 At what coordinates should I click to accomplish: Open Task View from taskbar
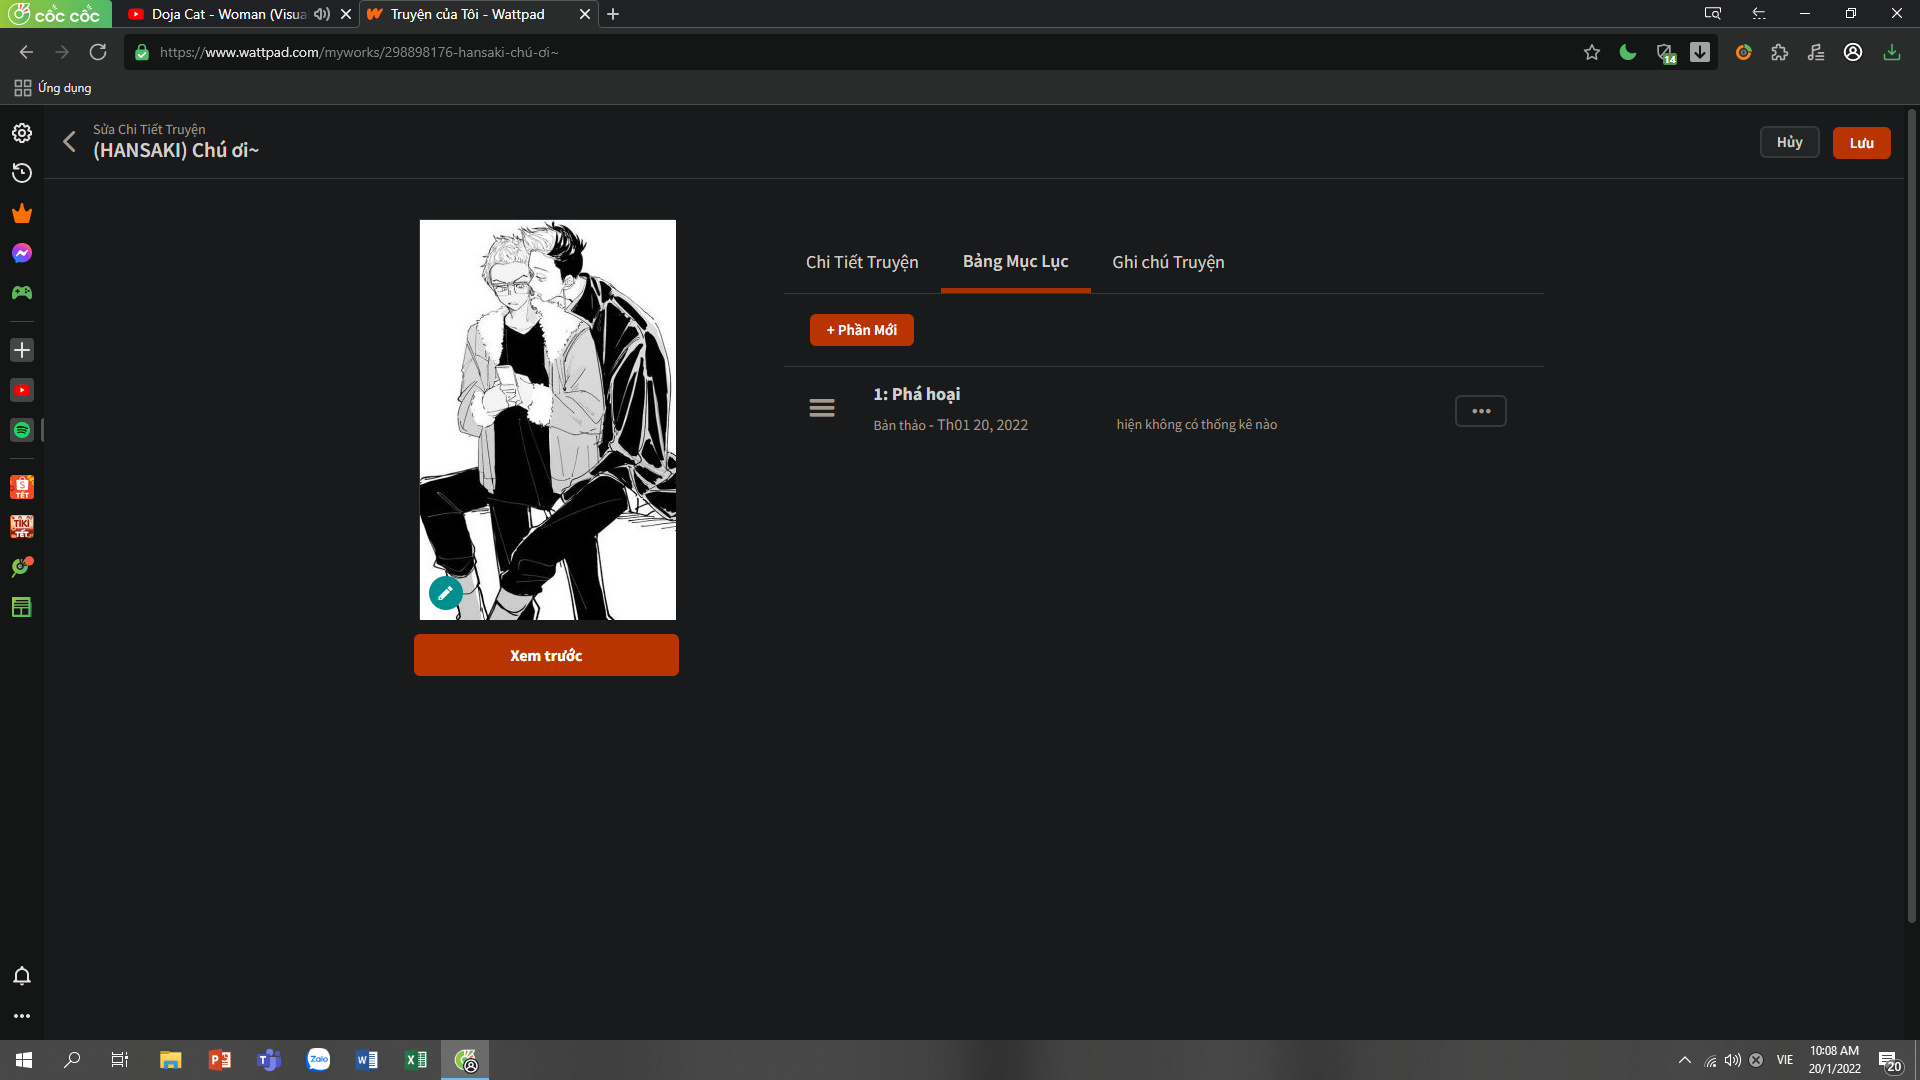coord(120,1060)
